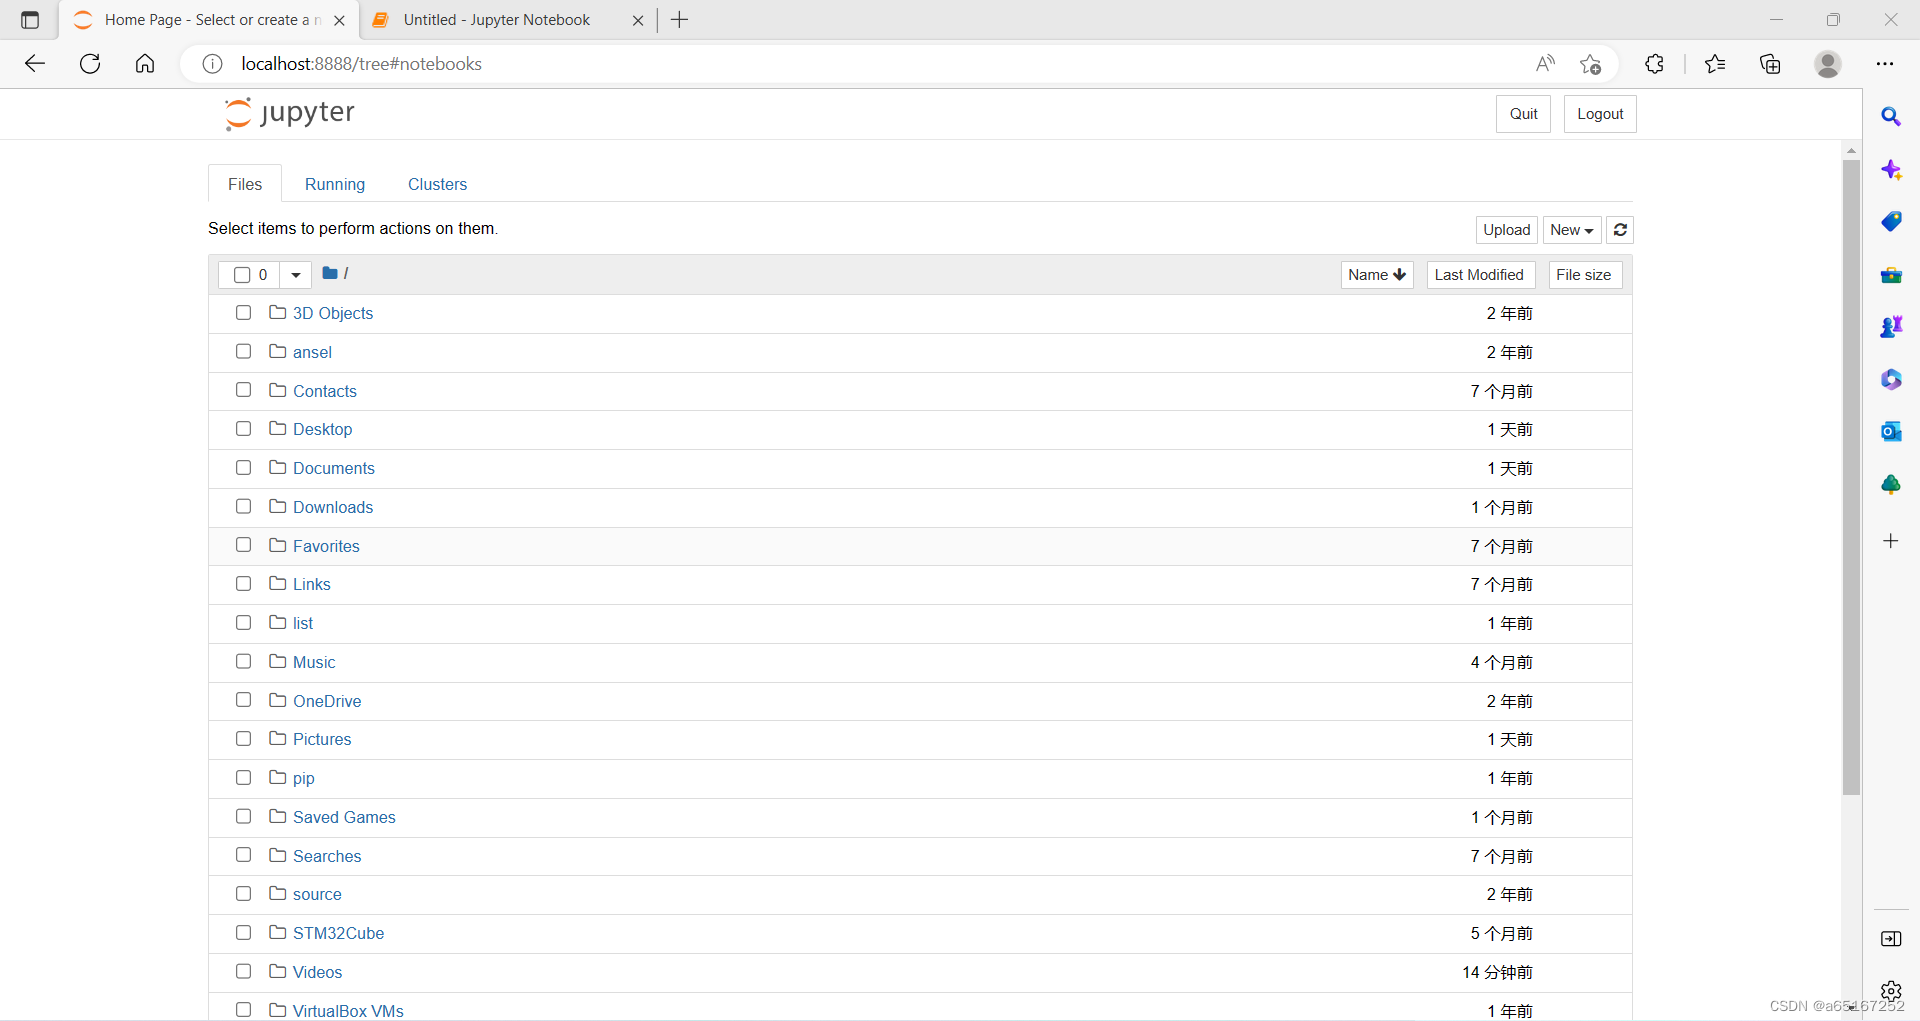Sort files by Name
1920x1021 pixels.
[x=1377, y=275]
